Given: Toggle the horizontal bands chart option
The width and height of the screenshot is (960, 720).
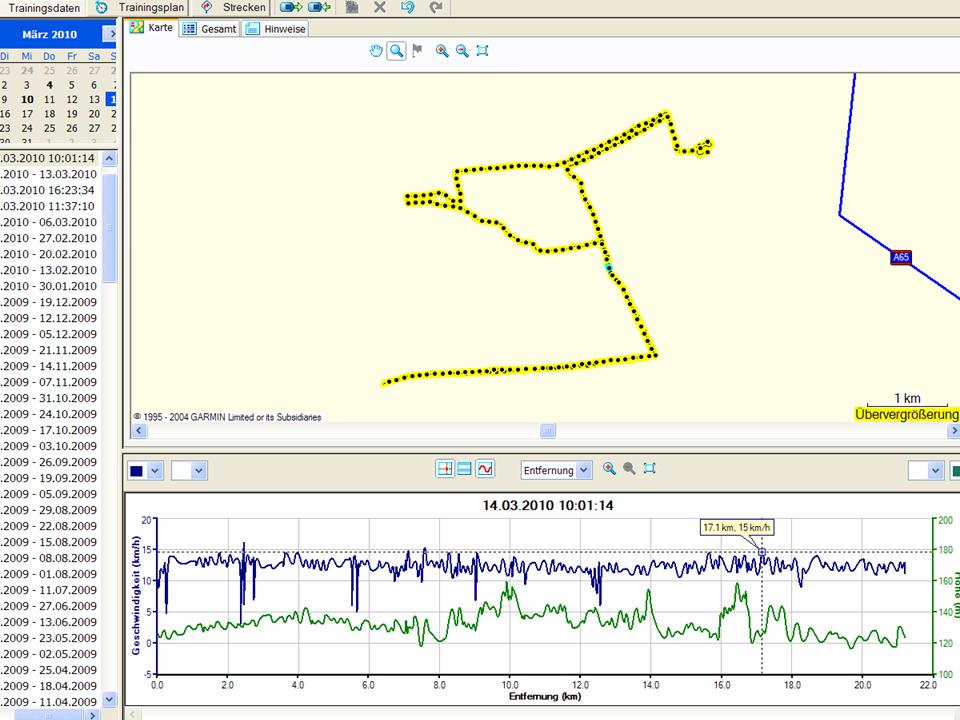Looking at the screenshot, I should point(465,469).
